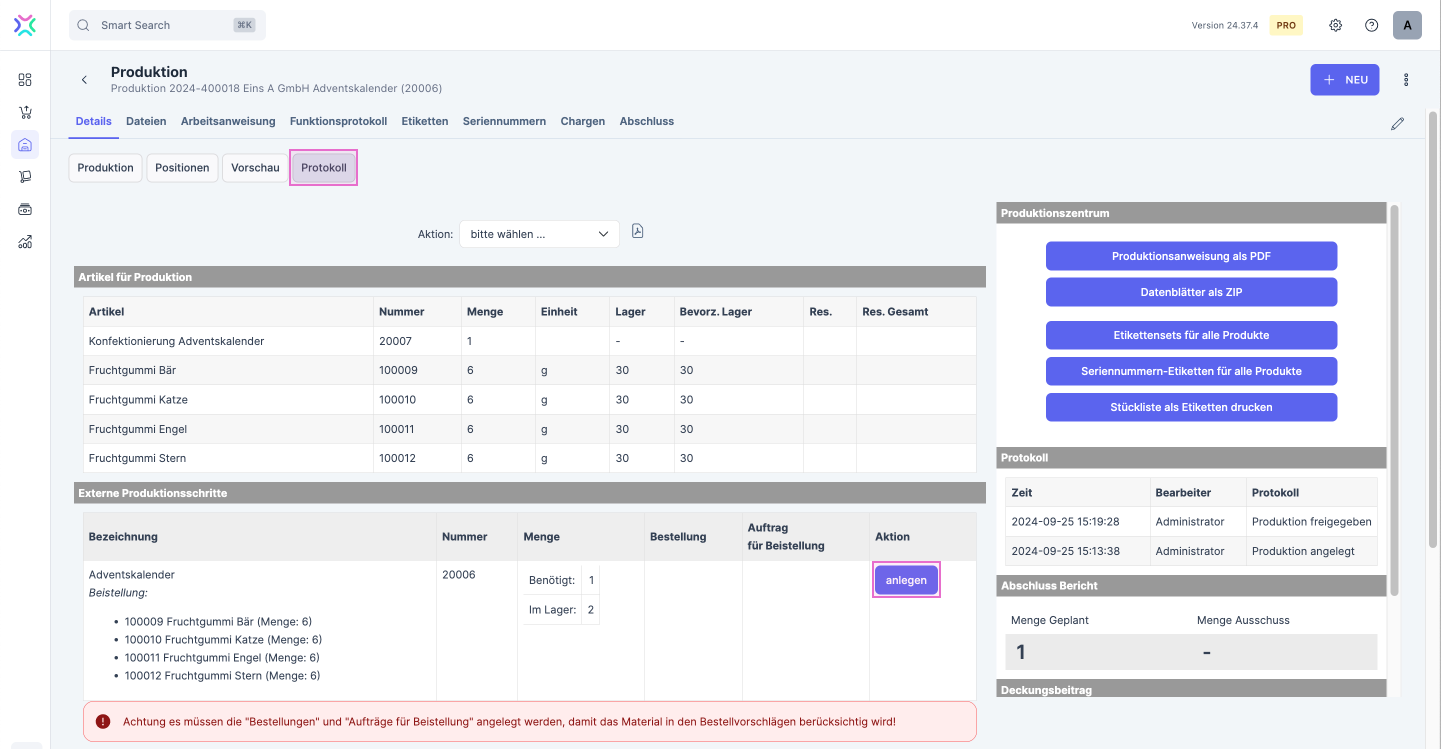Select the Positionen sub-tab

pyautogui.click(x=182, y=168)
